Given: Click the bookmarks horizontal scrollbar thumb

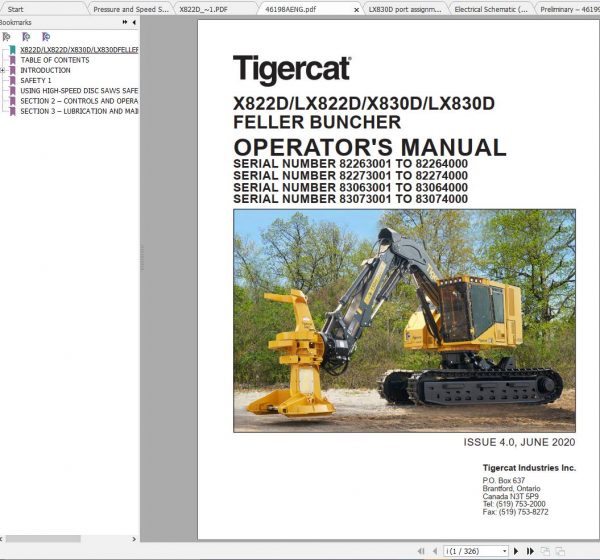Looking at the screenshot, I should coord(43,539).
